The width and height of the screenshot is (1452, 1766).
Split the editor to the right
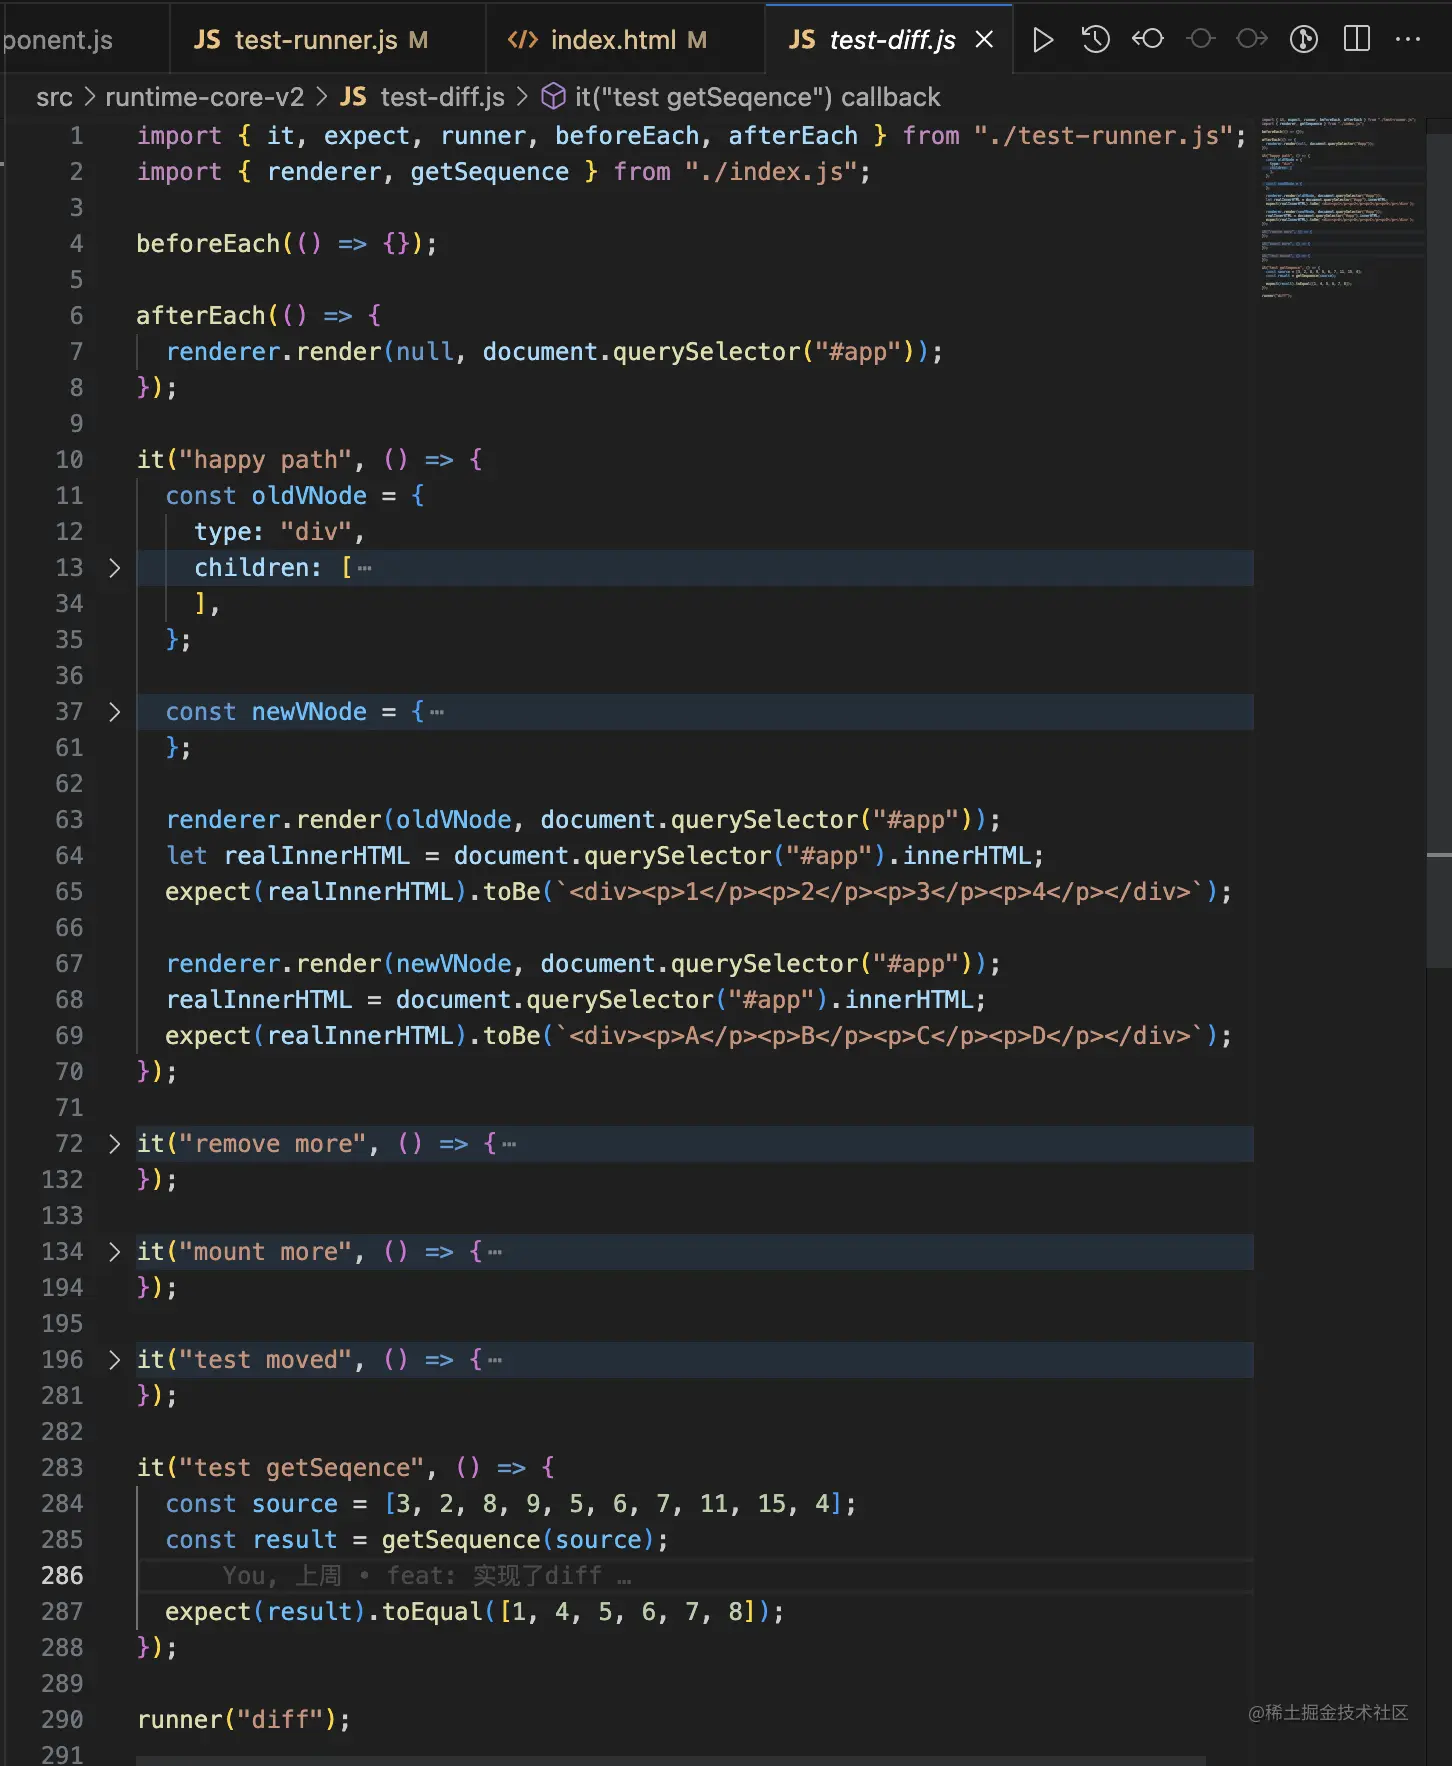pyautogui.click(x=1357, y=39)
